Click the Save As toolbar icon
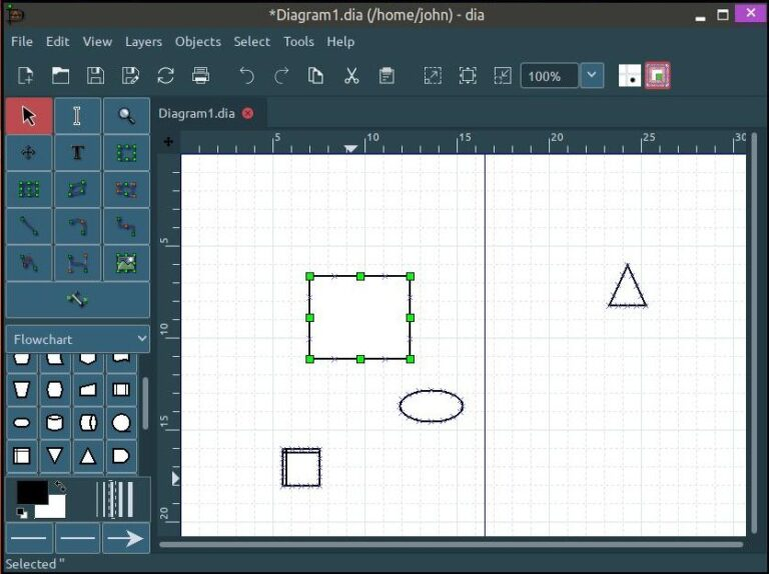The image size is (769, 574). point(130,76)
